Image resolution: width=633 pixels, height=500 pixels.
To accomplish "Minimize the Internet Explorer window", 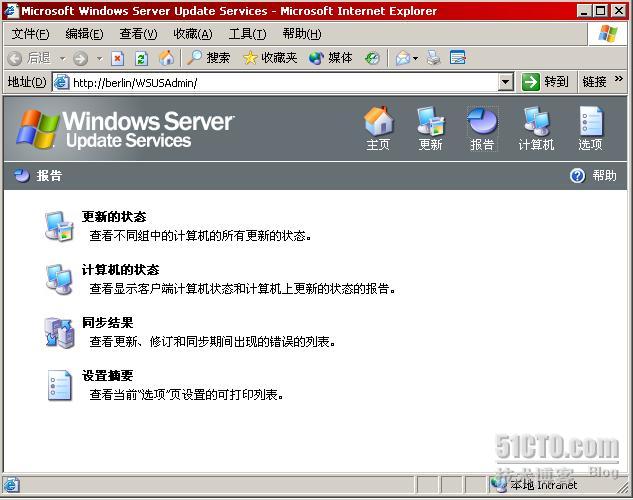I will point(584,10).
